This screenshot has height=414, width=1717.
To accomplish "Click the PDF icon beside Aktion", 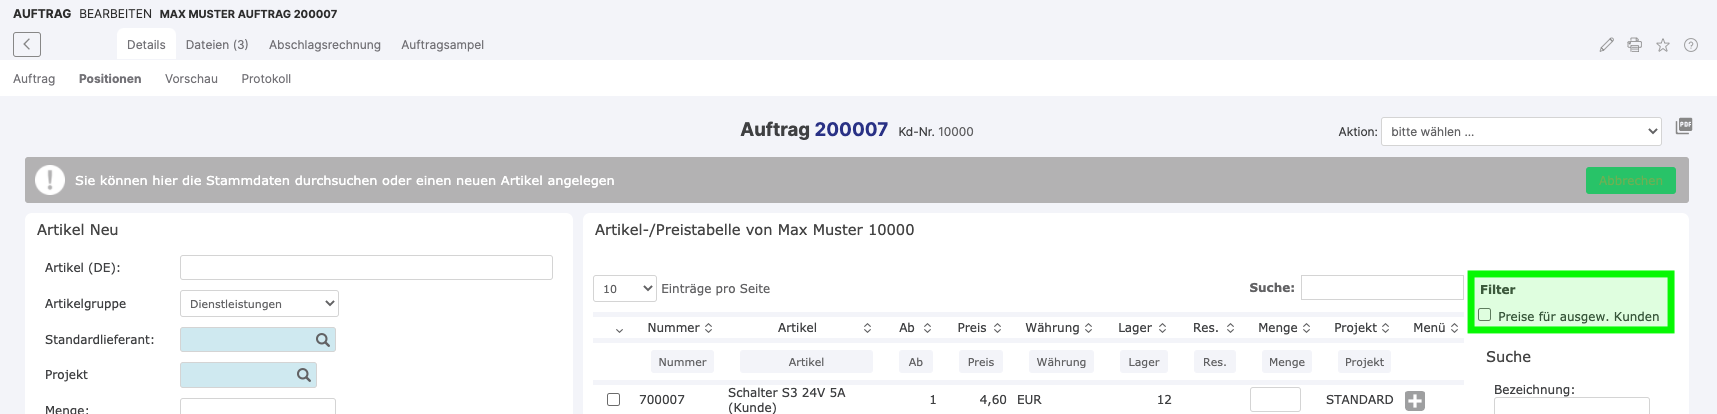I will (1684, 126).
